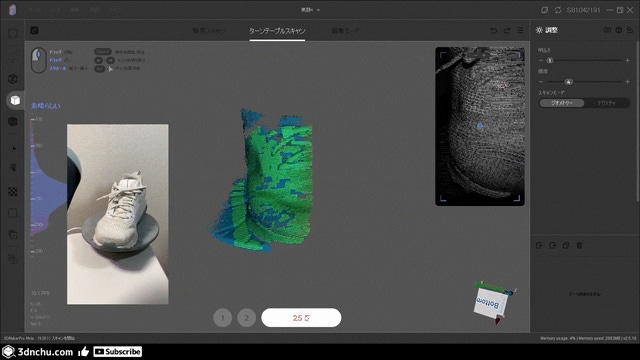Click 3DMakerPro Mole in the status bar

[x=19, y=338]
